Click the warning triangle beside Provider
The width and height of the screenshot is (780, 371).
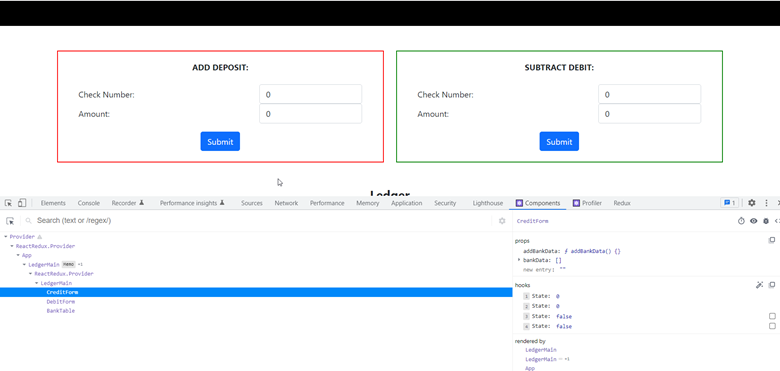pos(40,237)
